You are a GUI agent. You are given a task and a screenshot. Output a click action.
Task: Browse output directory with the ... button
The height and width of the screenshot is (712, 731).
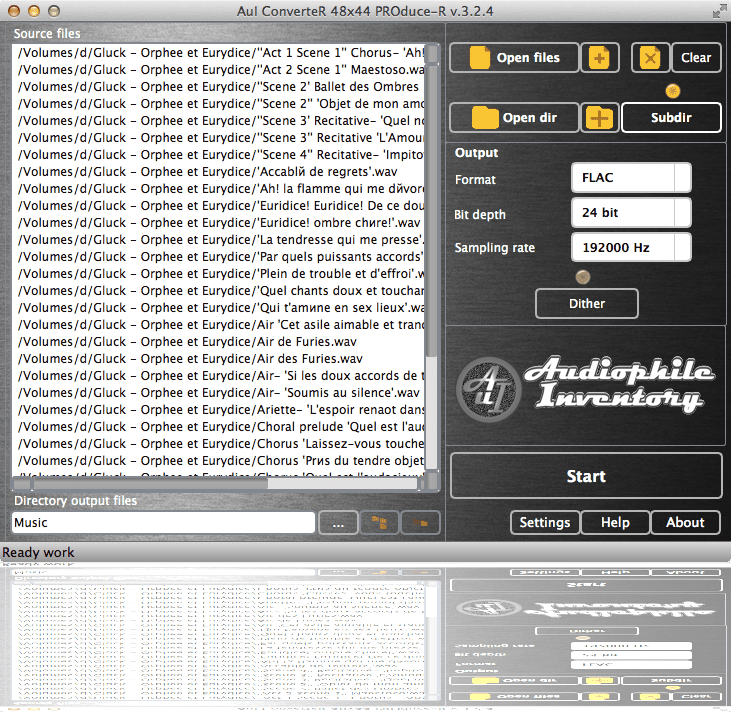(338, 523)
